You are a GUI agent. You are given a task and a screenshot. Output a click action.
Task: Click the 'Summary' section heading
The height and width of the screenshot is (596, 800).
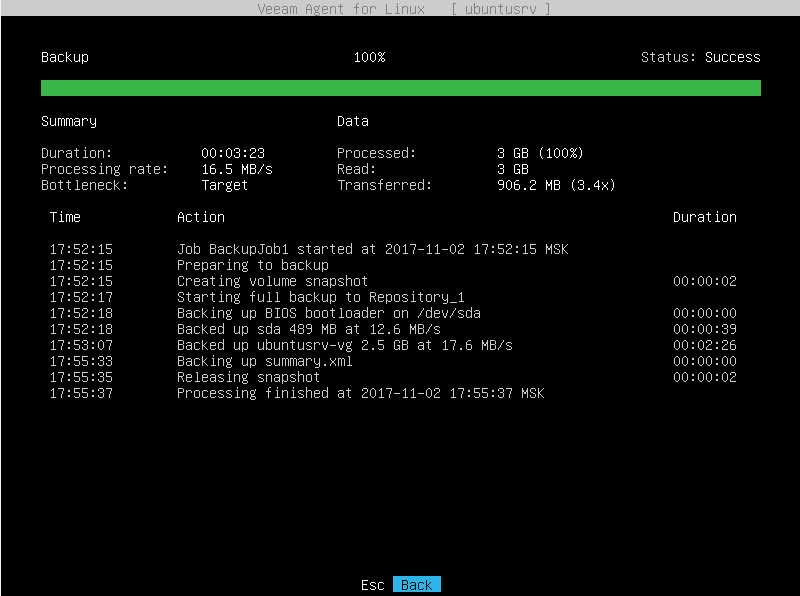69,121
